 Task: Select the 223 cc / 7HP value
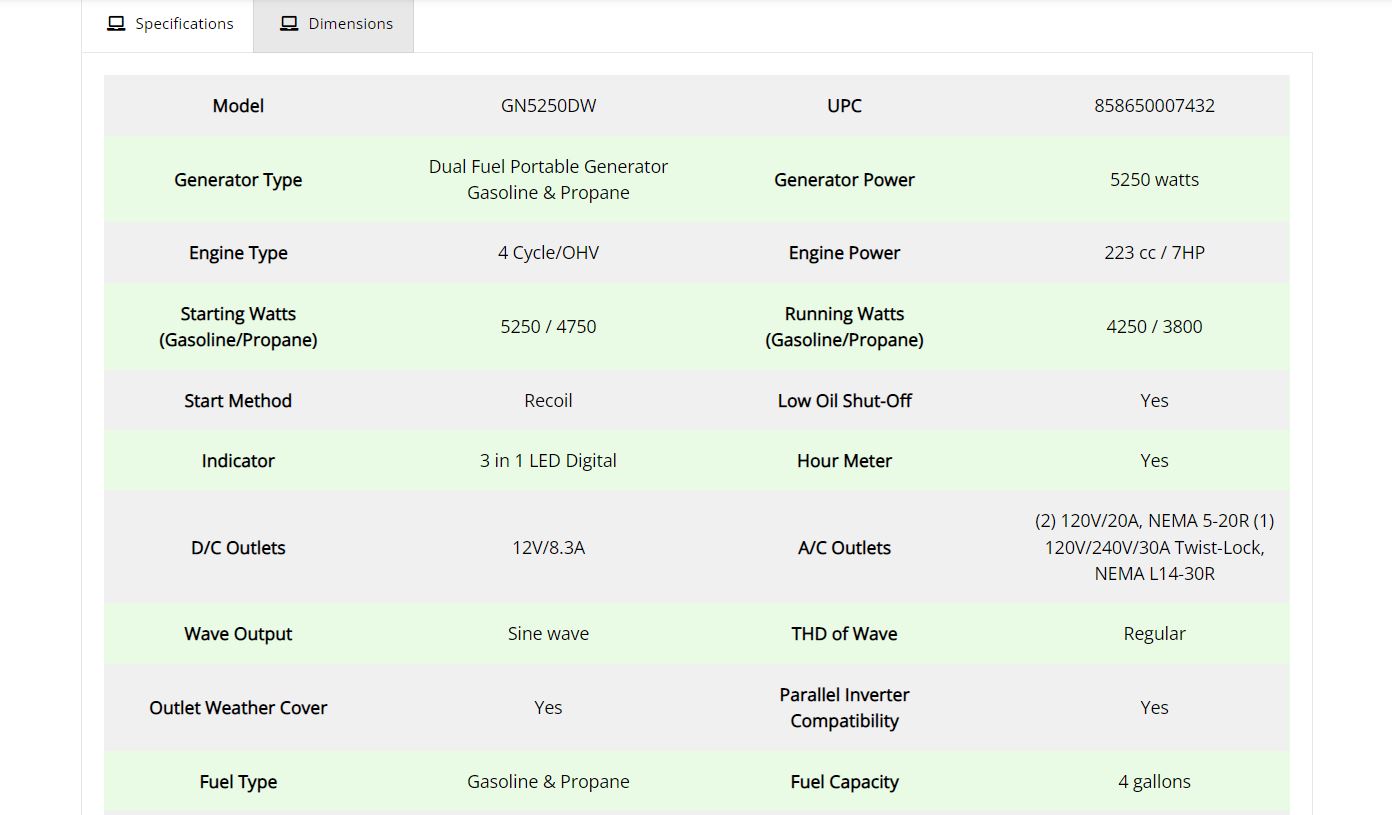1154,253
